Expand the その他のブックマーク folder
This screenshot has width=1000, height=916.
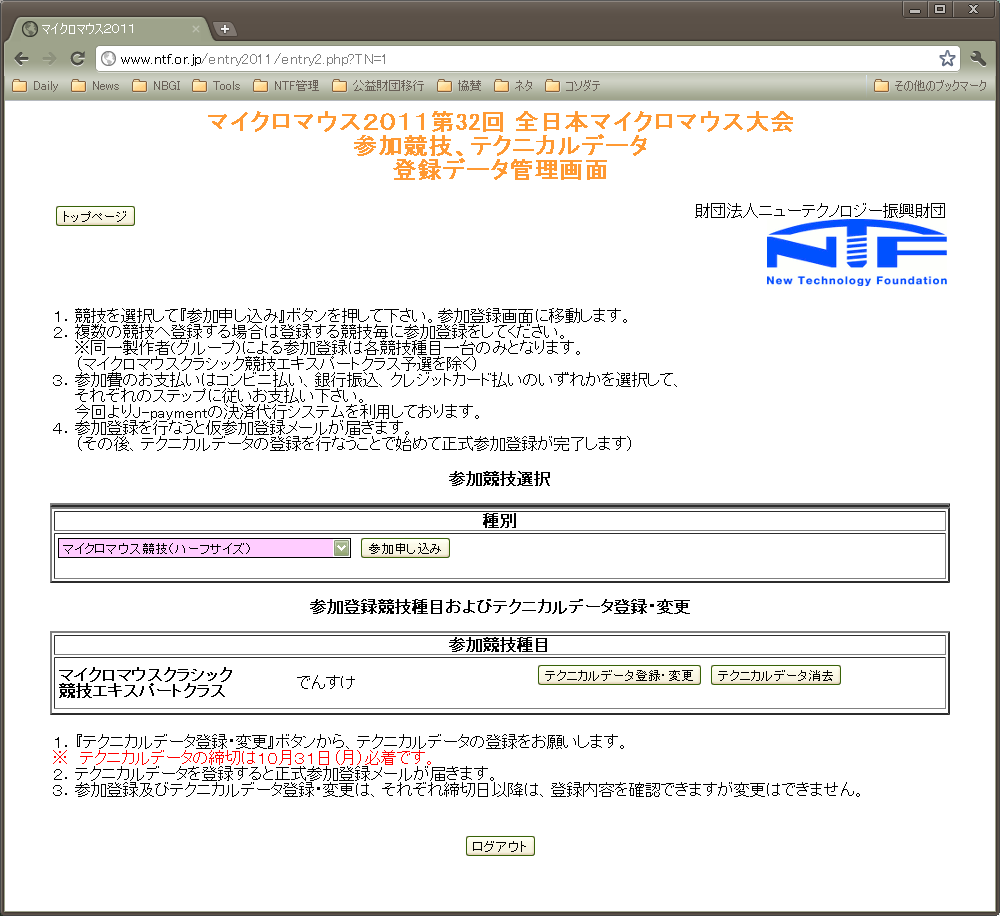tap(930, 86)
